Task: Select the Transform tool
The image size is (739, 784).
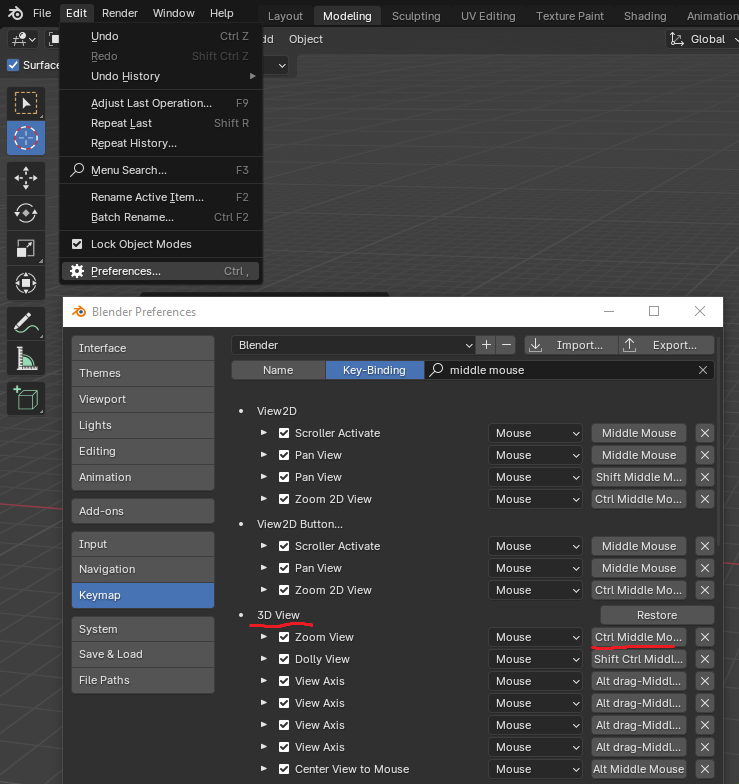Action: (26, 284)
